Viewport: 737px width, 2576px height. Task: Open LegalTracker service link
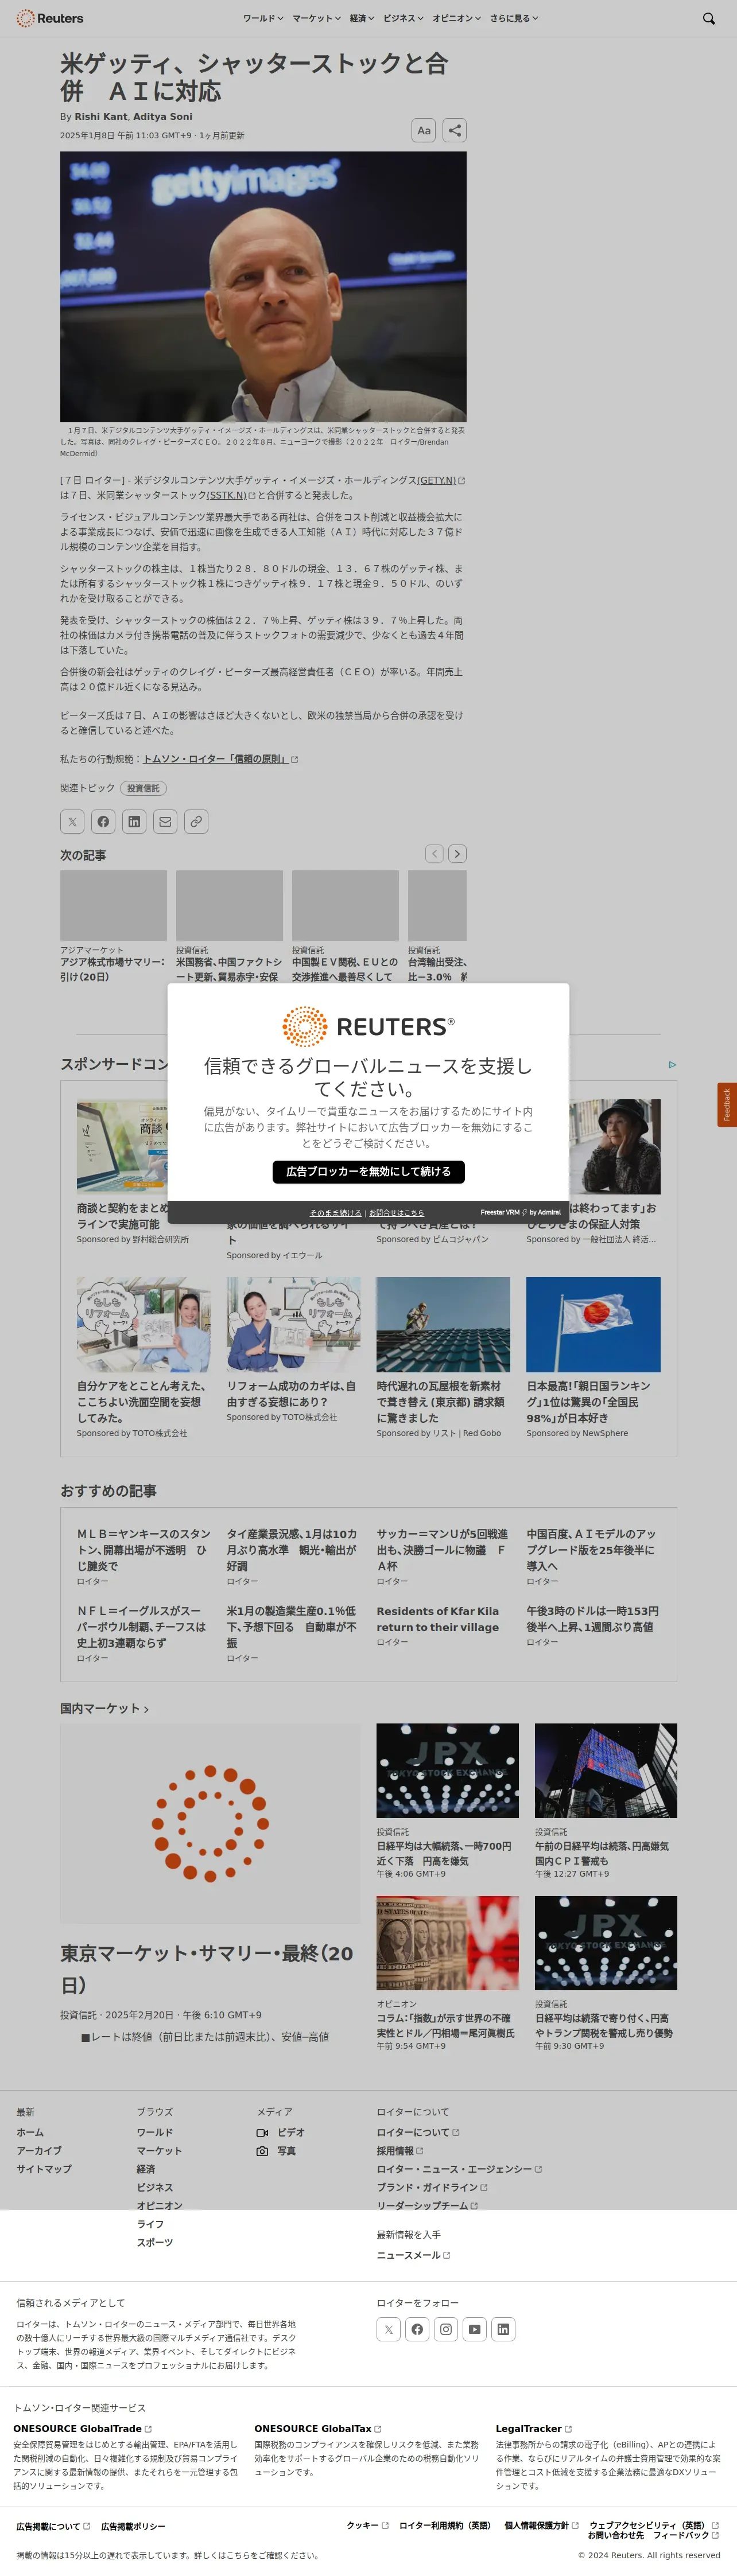coord(534,2428)
